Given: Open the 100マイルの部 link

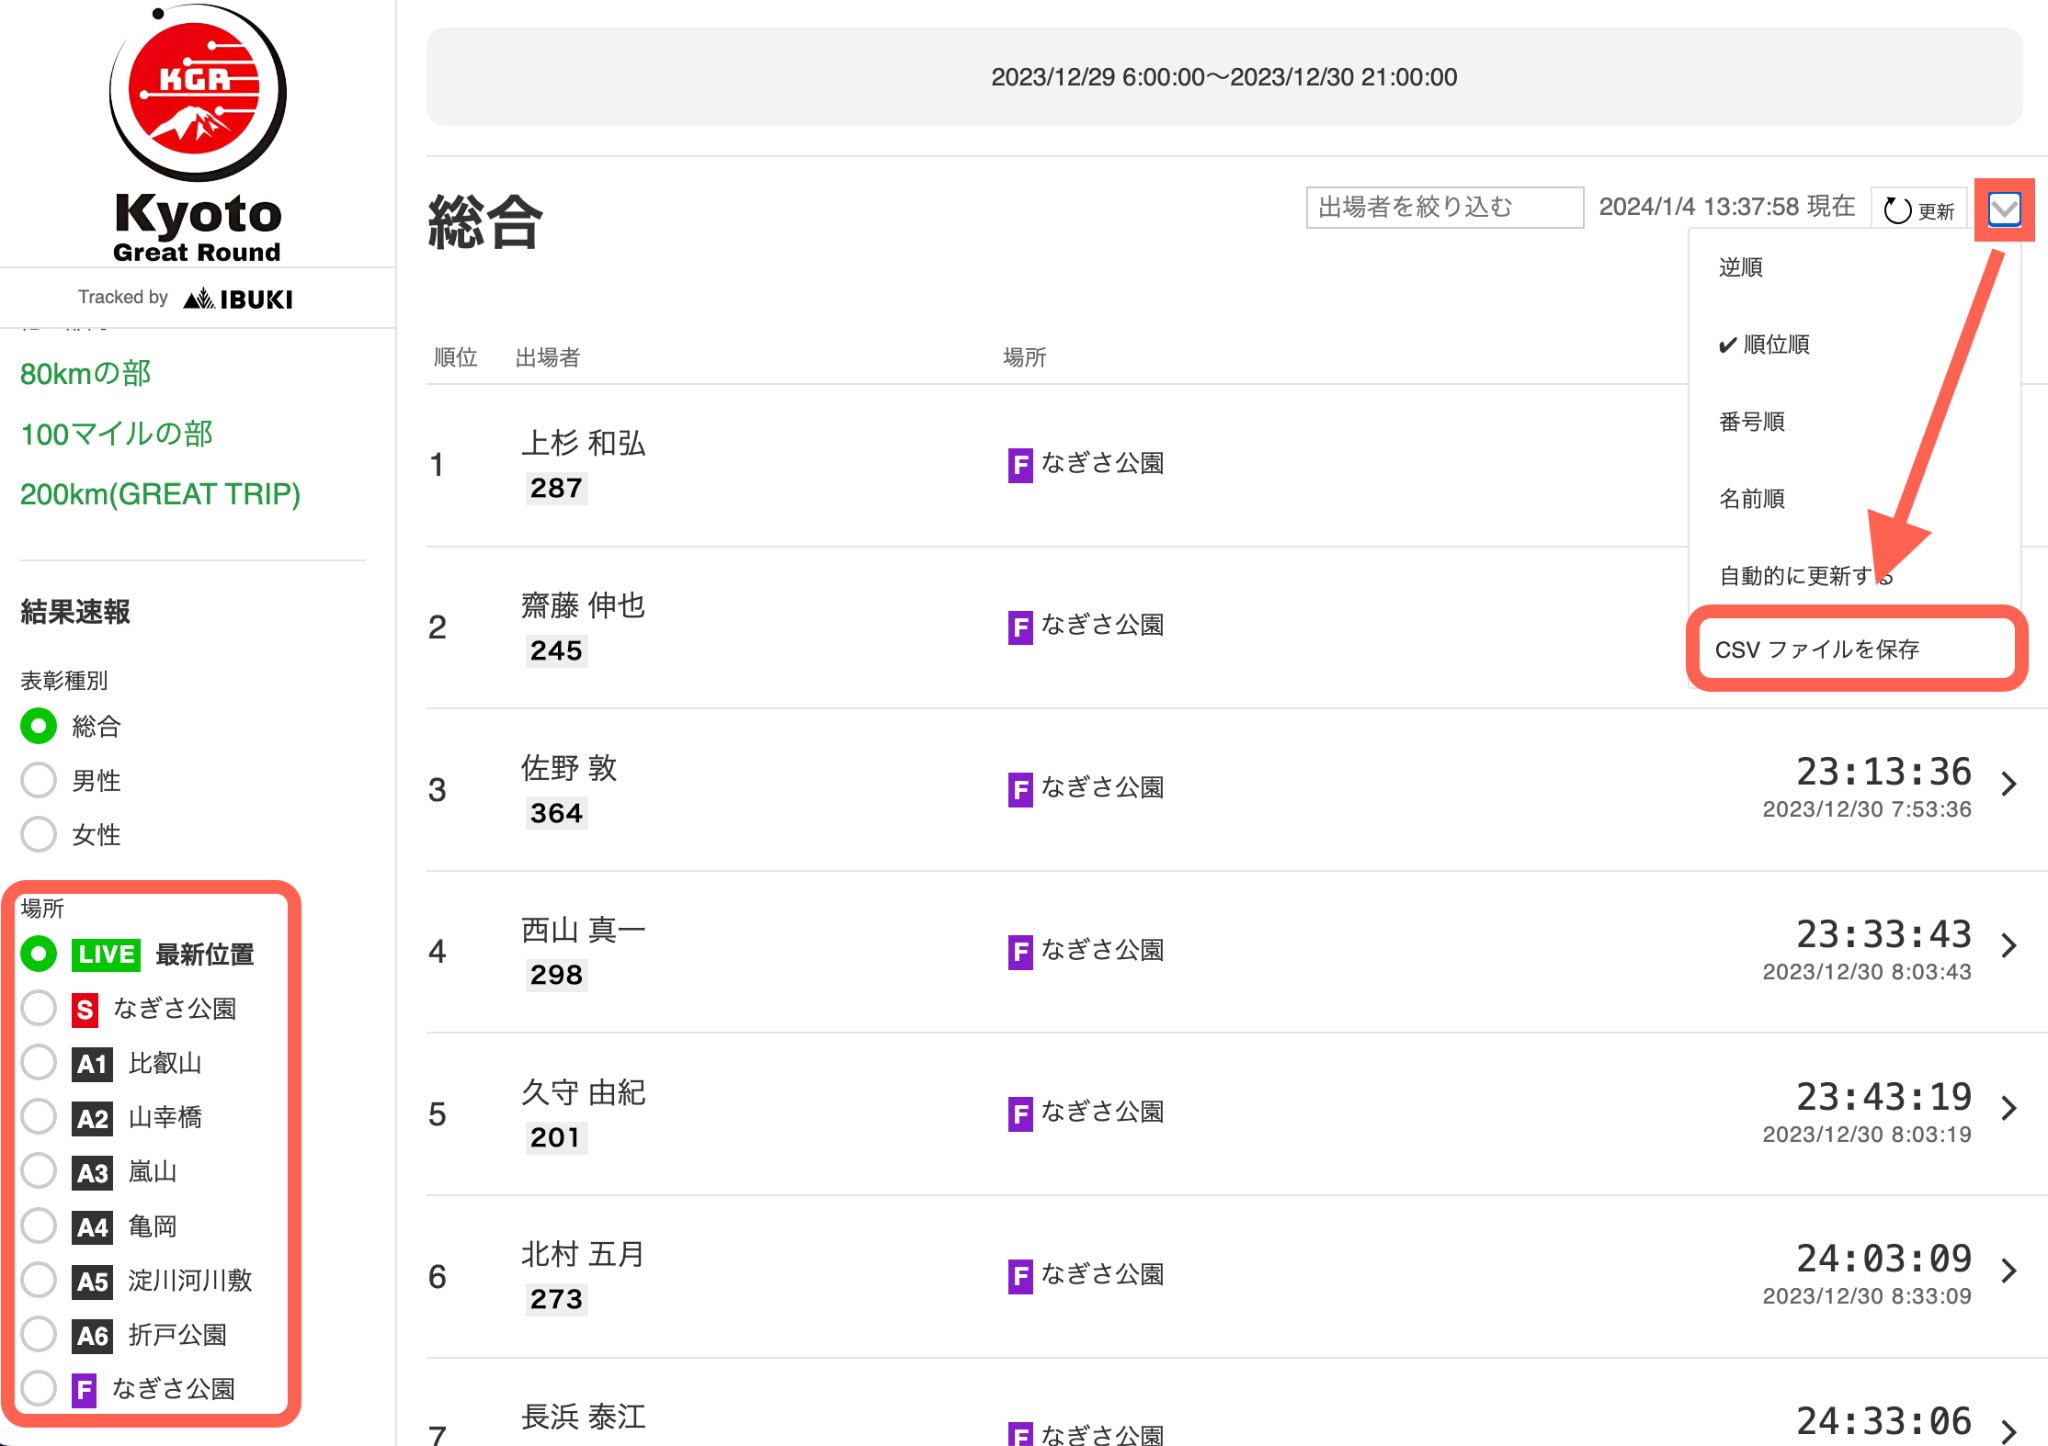Looking at the screenshot, I should tap(116, 434).
